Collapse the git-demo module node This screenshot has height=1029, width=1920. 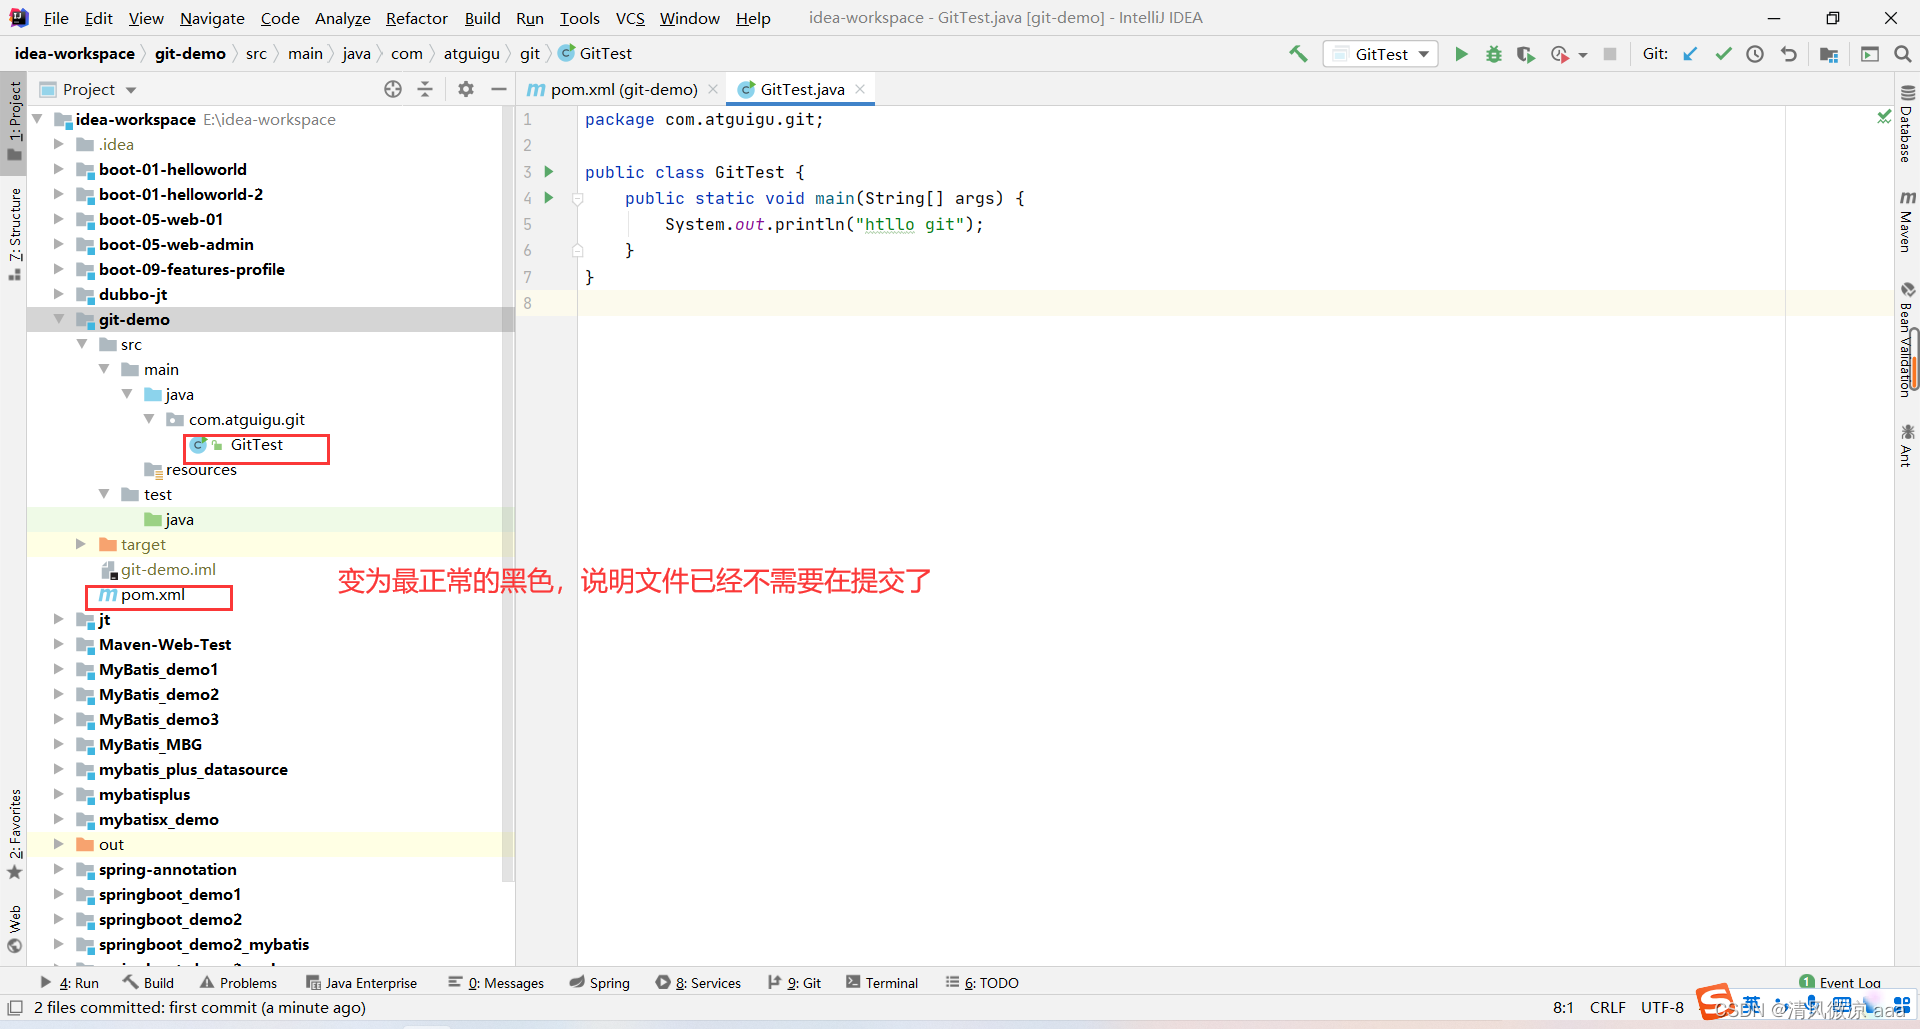[59, 319]
